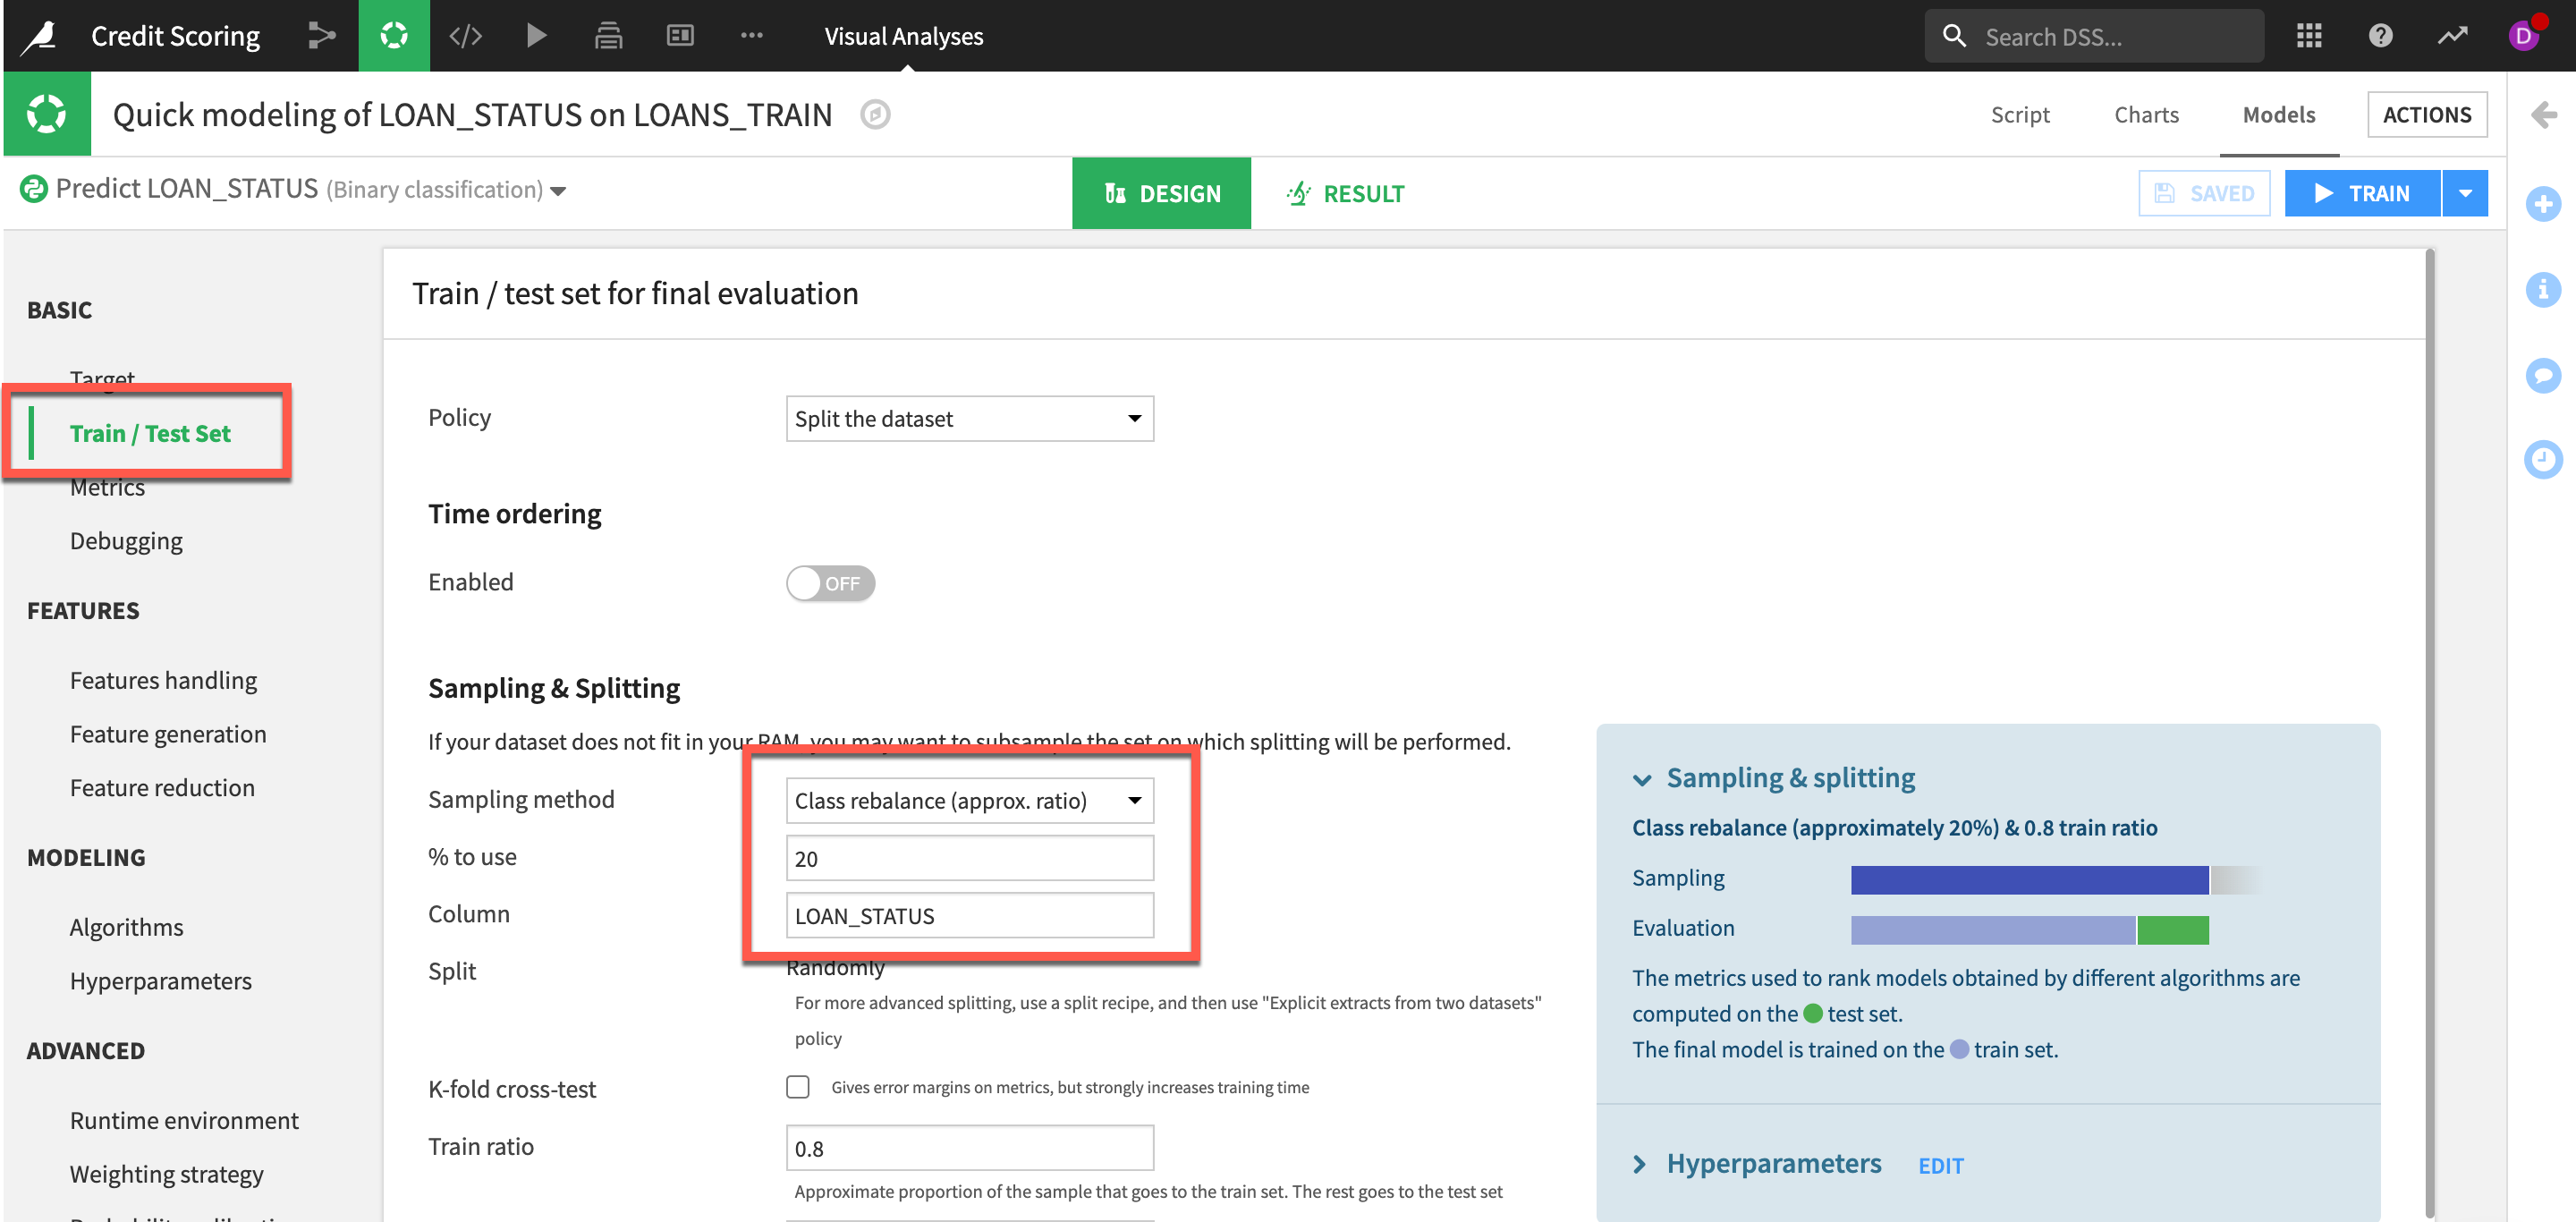This screenshot has height=1222, width=2576.
Task: Open the Policy dropdown
Action: [969, 419]
